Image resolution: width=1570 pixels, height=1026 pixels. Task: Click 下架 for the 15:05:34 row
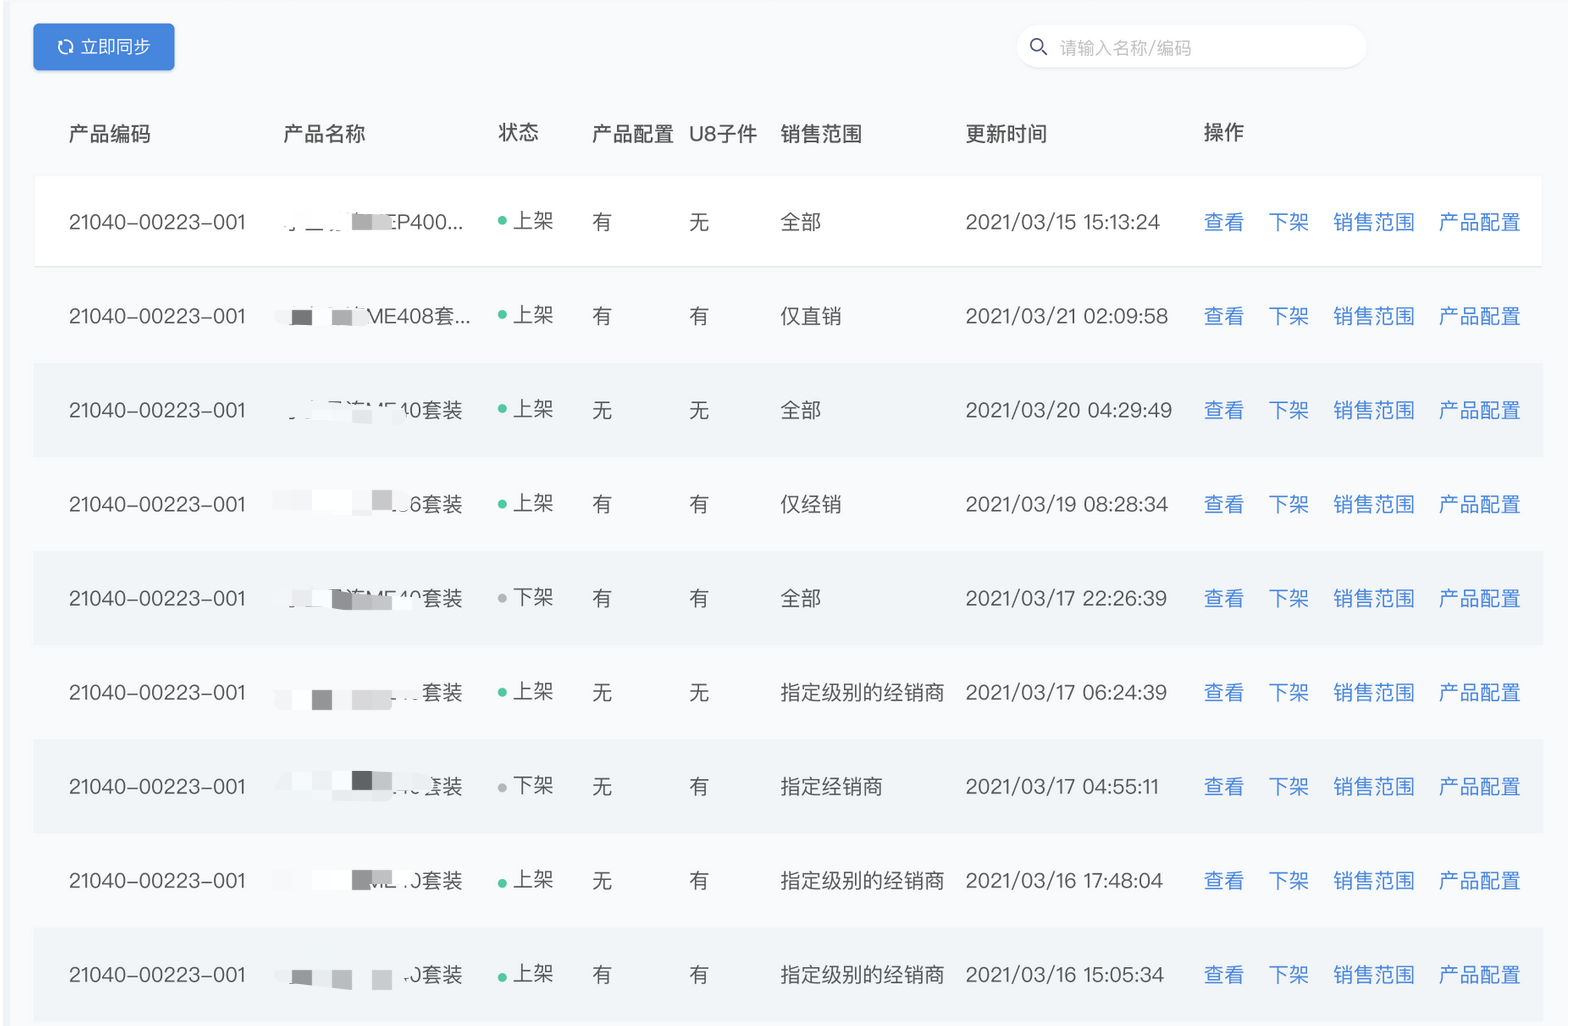pos(1288,974)
